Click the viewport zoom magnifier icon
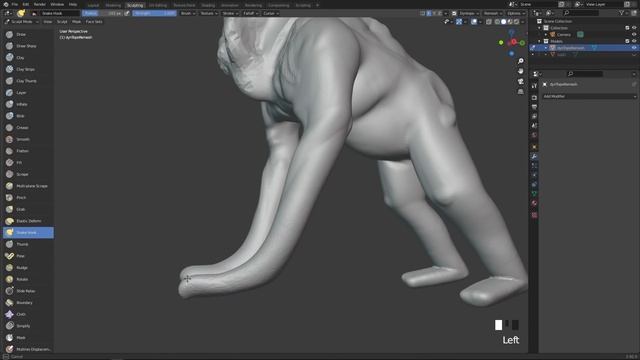The image size is (640, 360). coord(520,61)
